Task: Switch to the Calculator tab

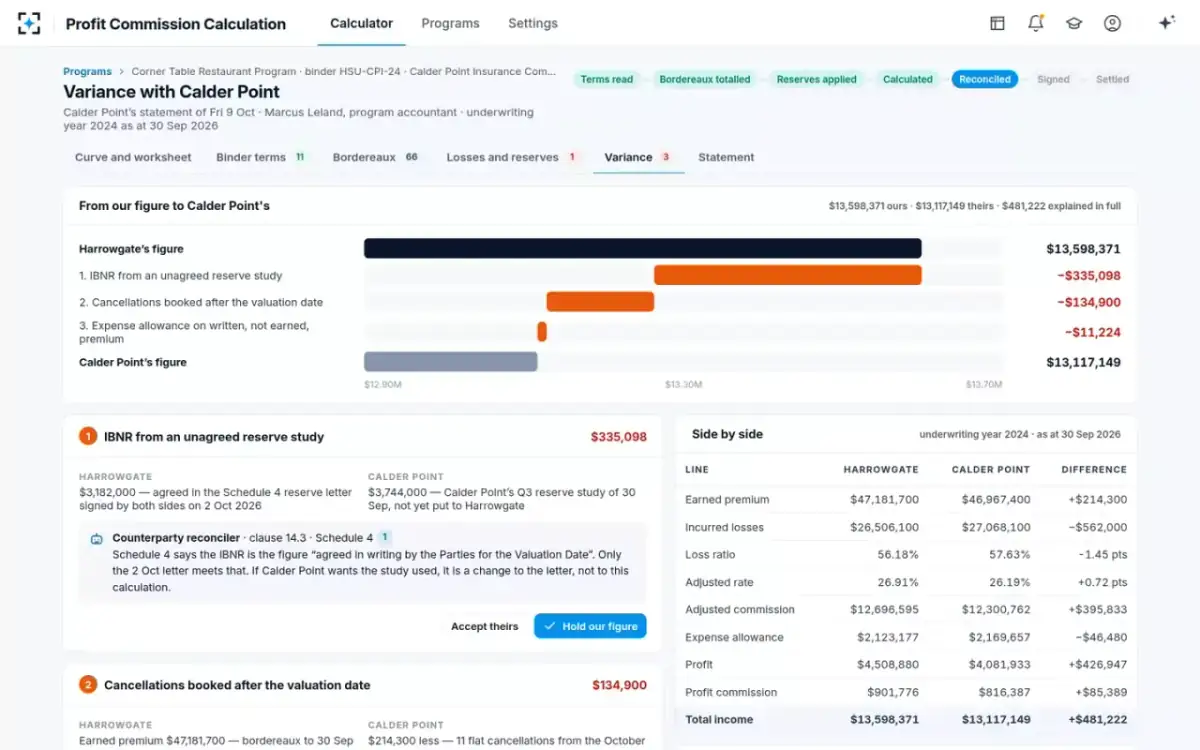Action: click(x=361, y=23)
